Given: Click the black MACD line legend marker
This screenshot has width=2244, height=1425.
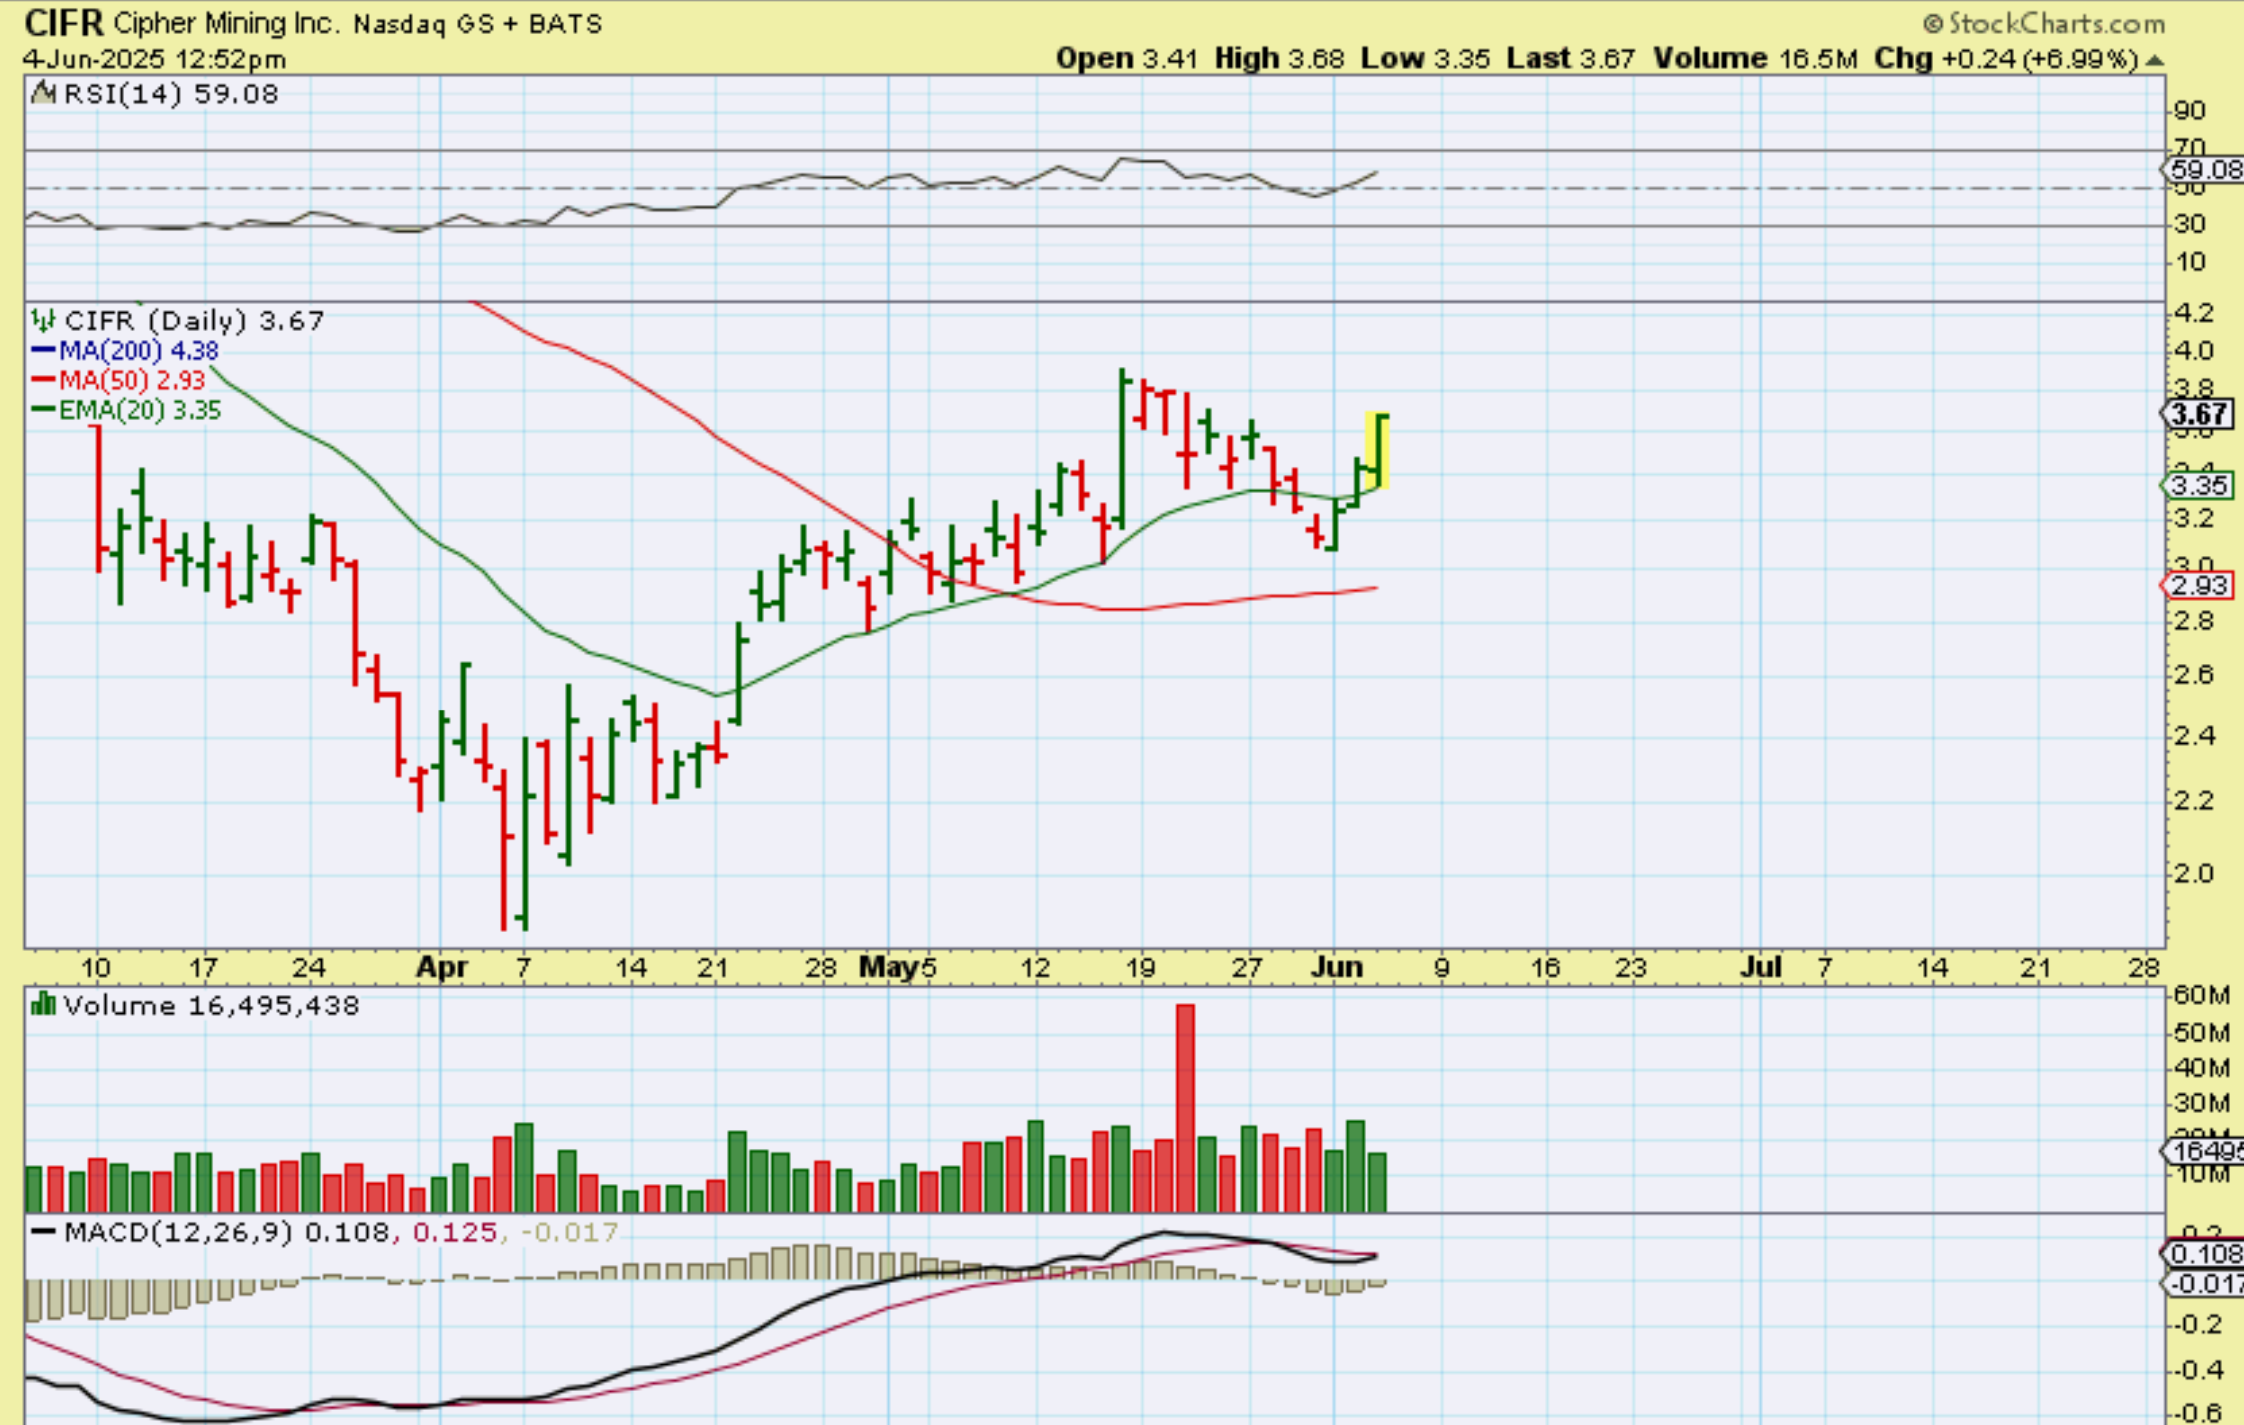Looking at the screenshot, I should tap(43, 1232).
